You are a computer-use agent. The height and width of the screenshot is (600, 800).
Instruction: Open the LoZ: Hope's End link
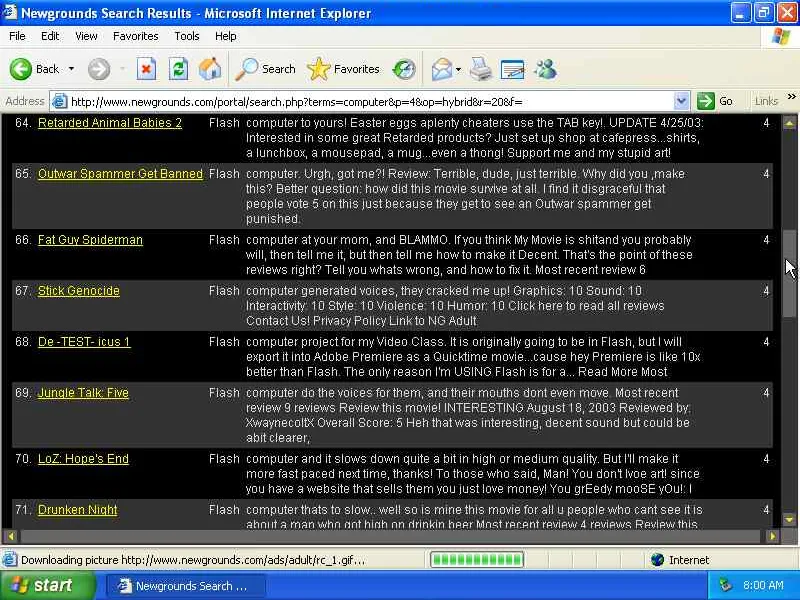click(83, 459)
